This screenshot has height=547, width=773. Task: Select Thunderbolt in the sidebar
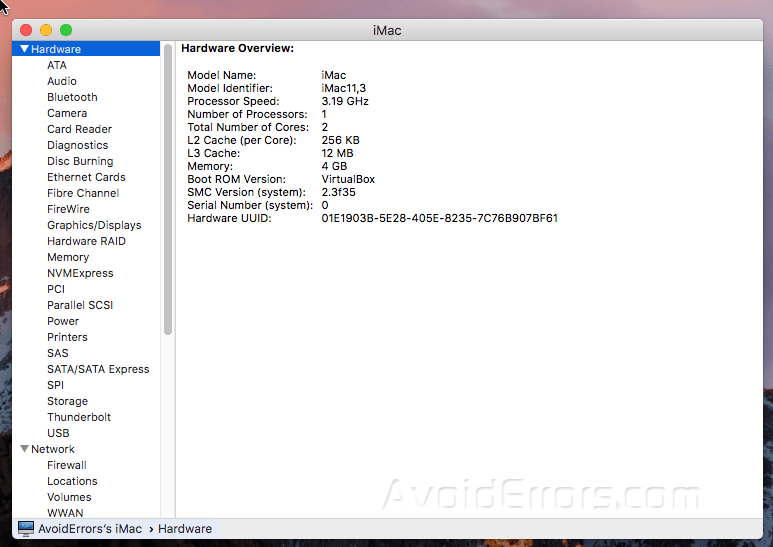79,417
